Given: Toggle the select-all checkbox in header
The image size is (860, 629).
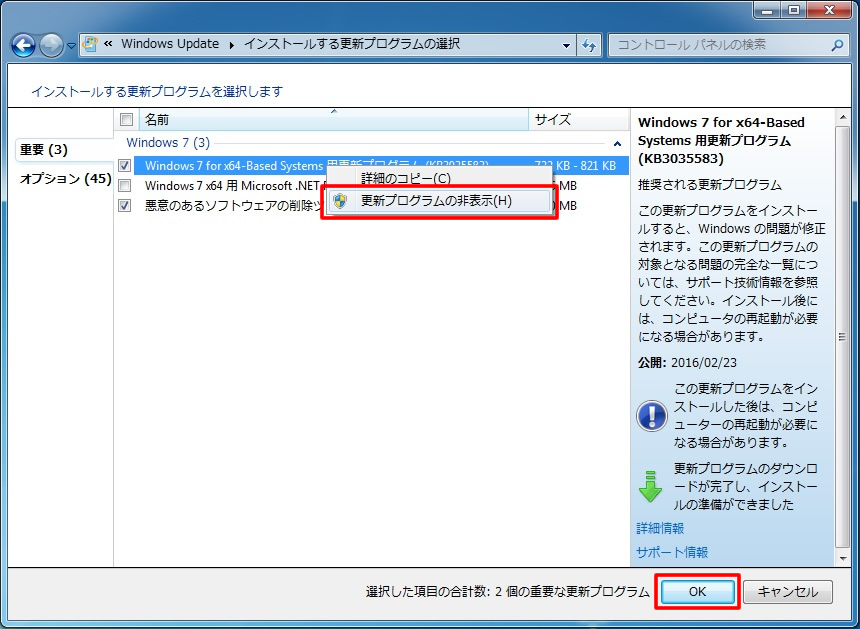Looking at the screenshot, I should (x=126, y=120).
